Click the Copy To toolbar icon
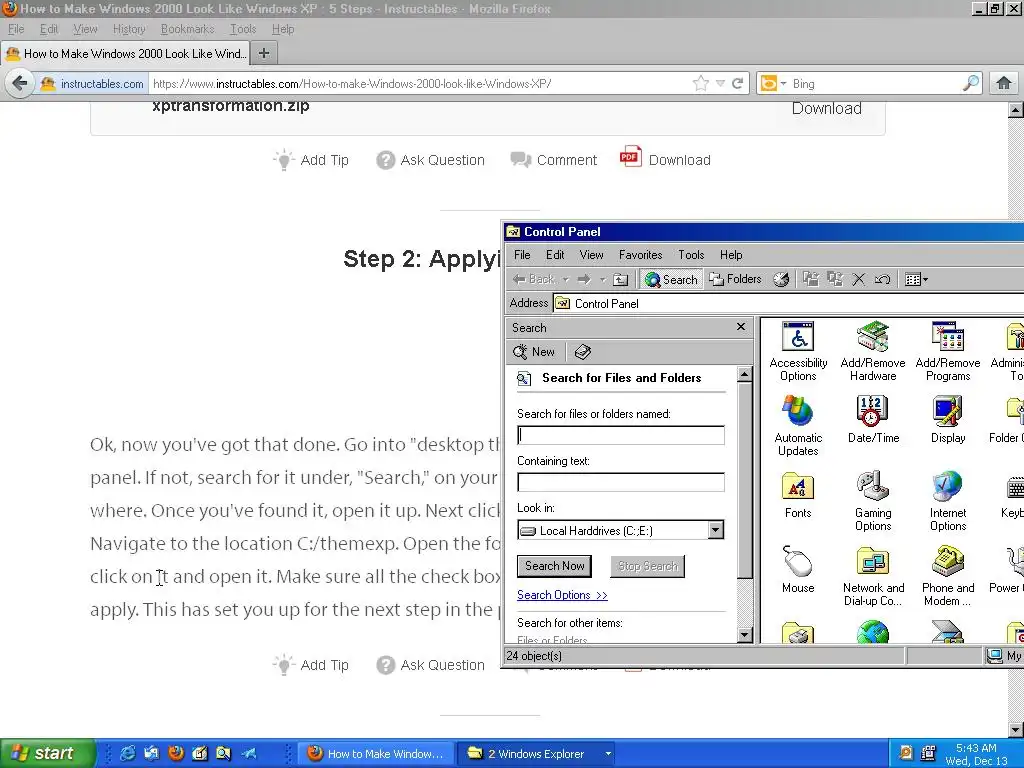This screenshot has width=1024, height=768. (x=835, y=280)
